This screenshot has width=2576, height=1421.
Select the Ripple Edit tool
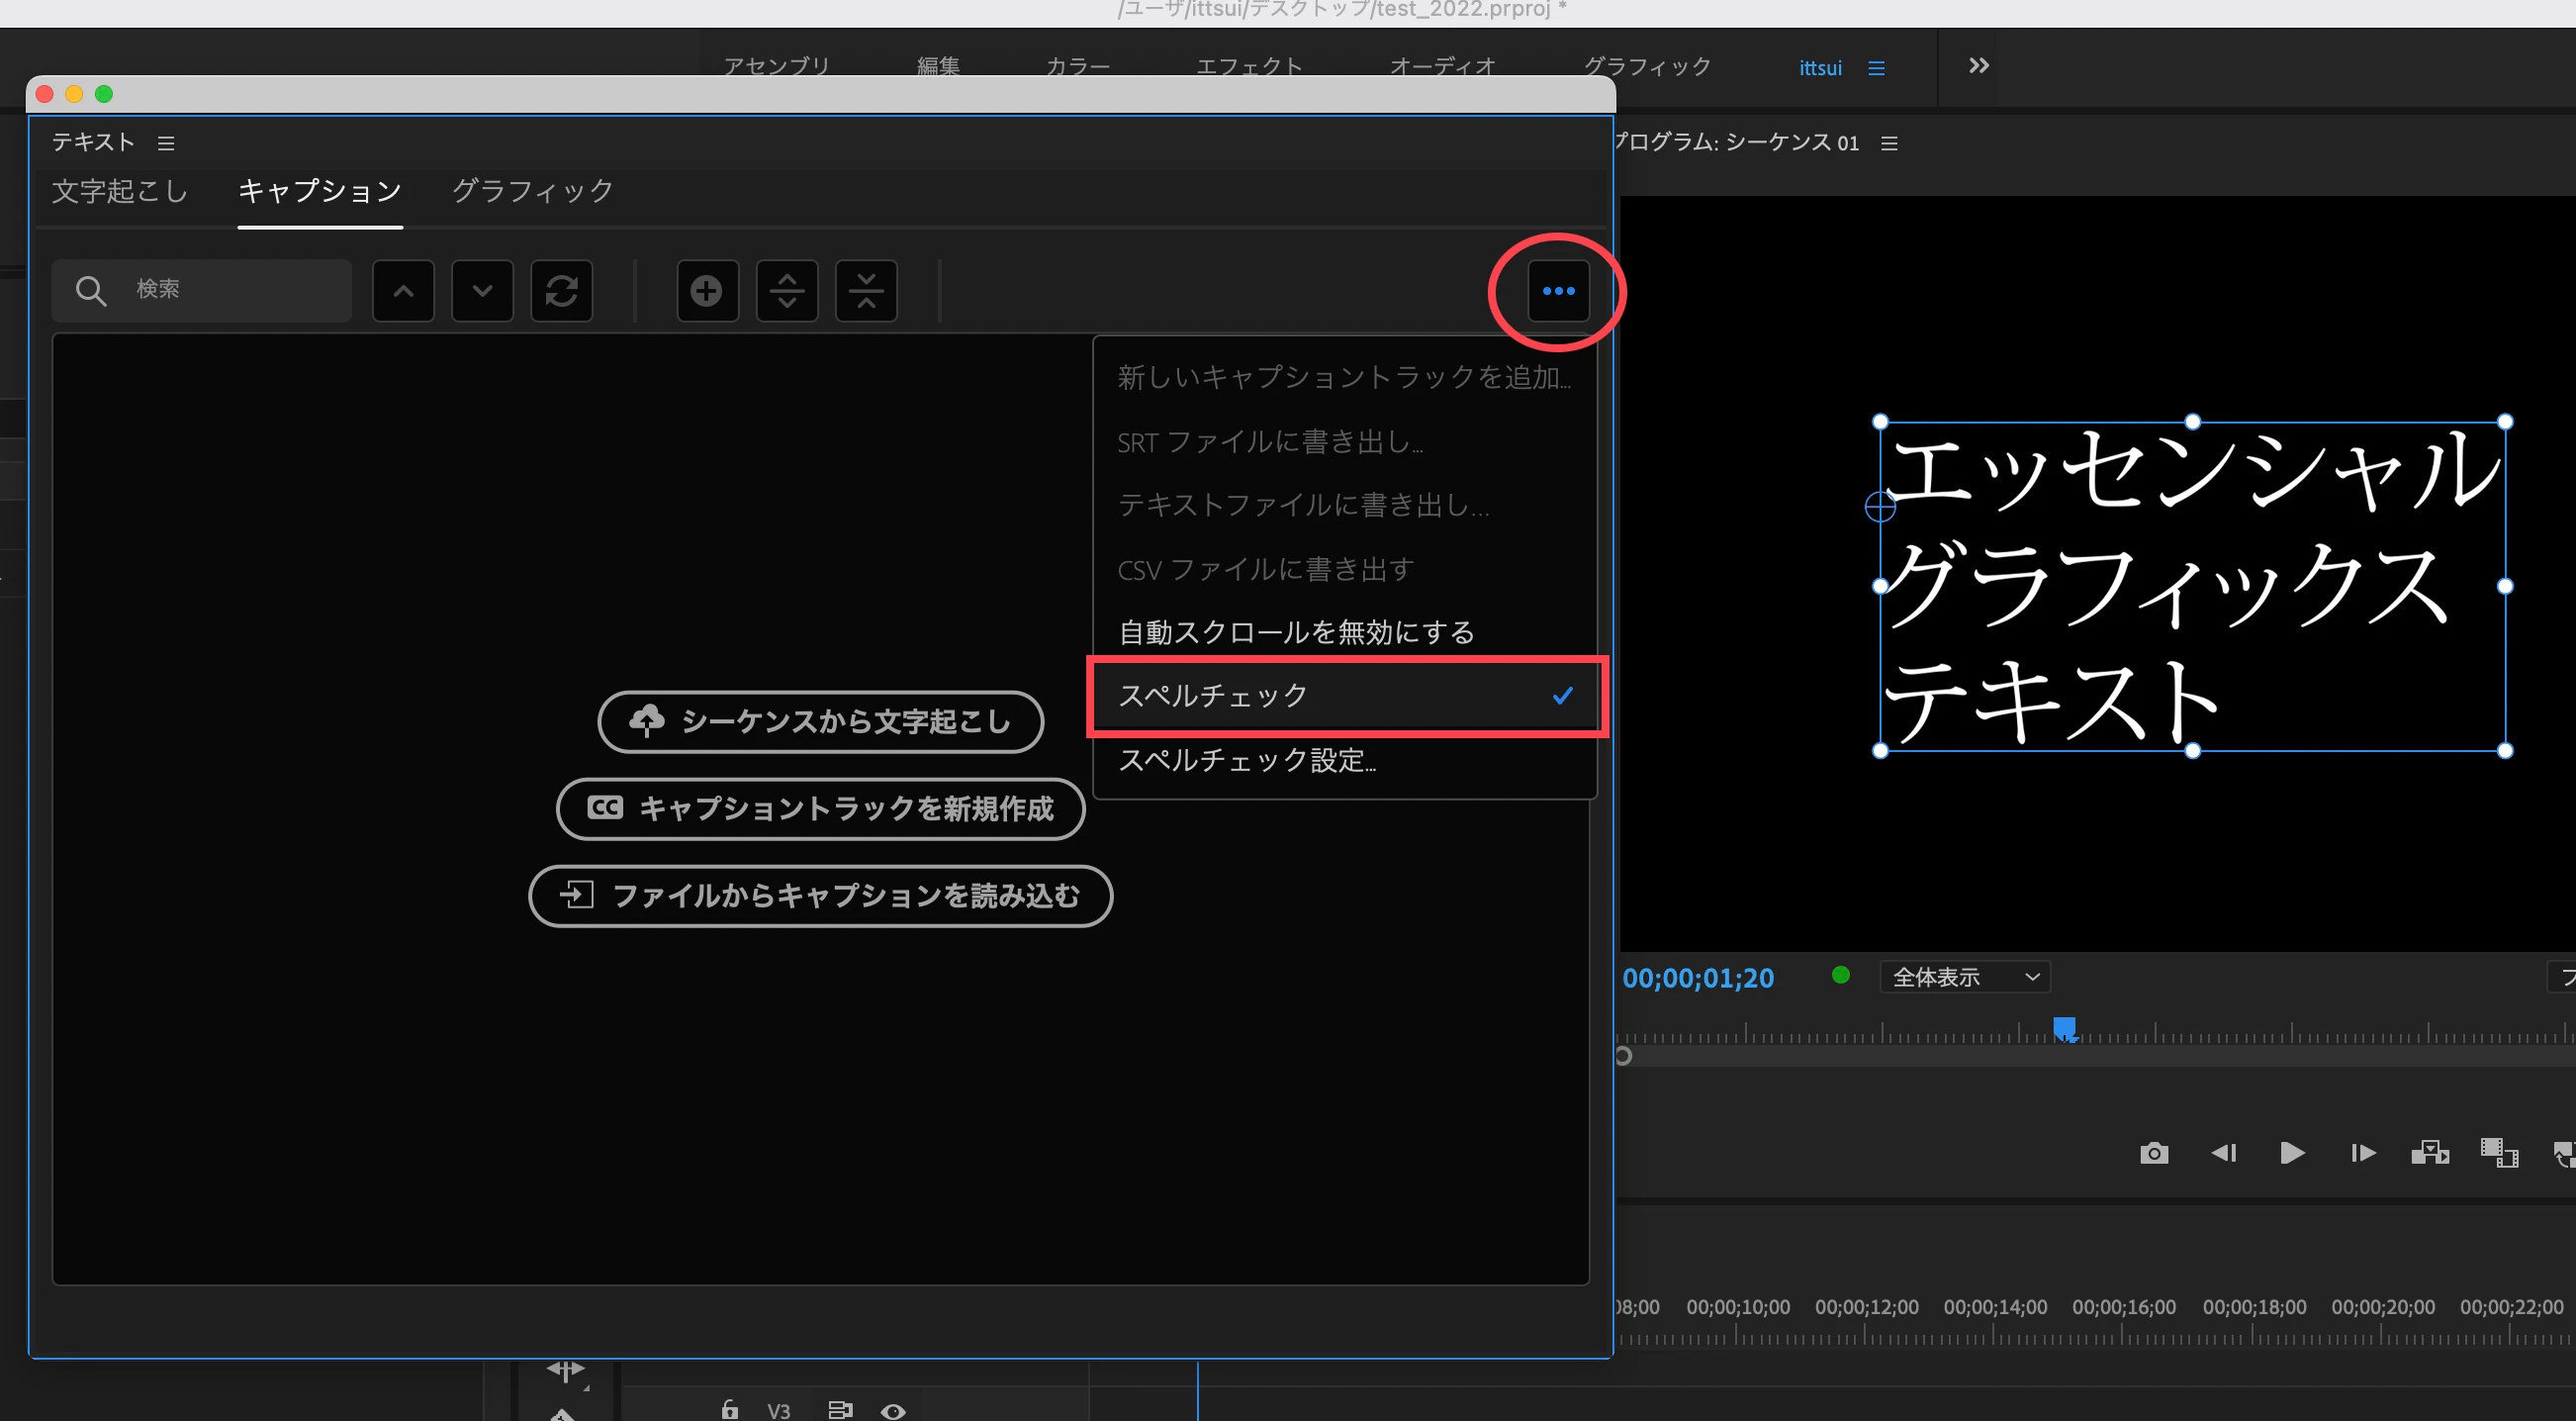pyautogui.click(x=565, y=1370)
